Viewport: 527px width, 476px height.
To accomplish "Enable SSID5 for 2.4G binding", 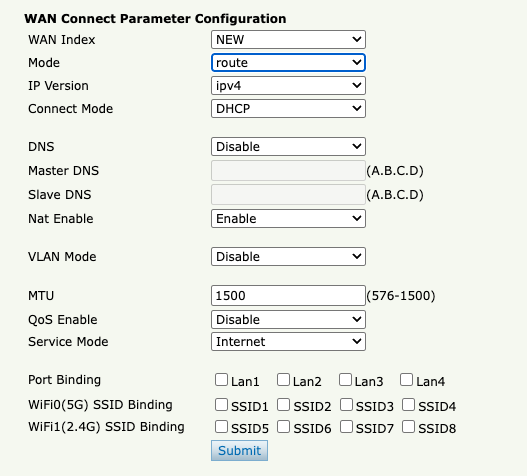I will 221,427.
